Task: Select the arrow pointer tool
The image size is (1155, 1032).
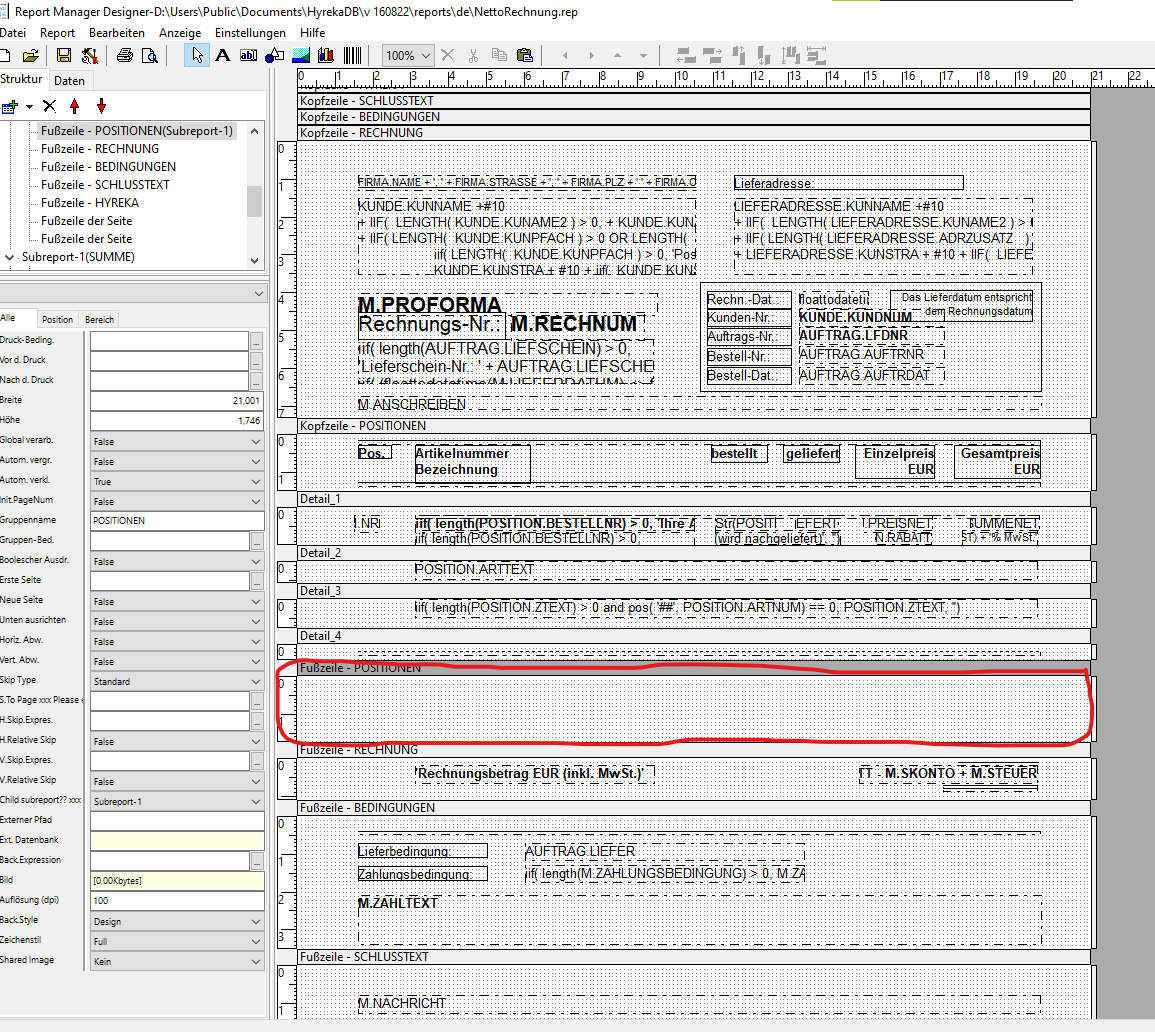Action: coord(197,55)
